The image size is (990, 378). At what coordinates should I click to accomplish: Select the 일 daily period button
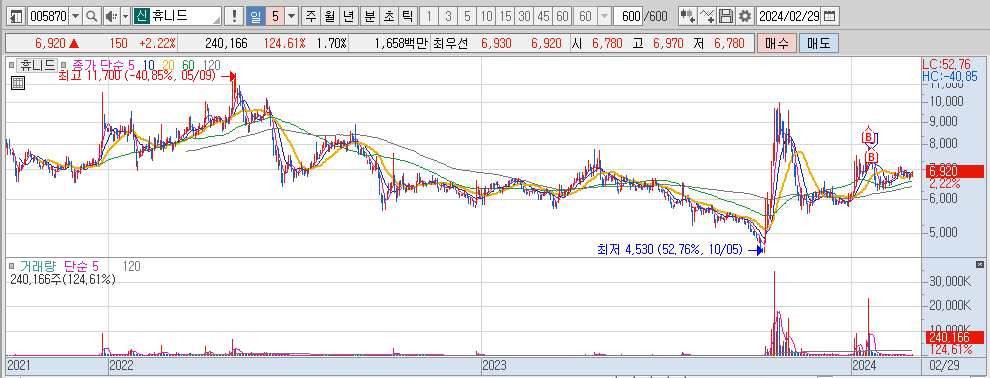point(256,16)
